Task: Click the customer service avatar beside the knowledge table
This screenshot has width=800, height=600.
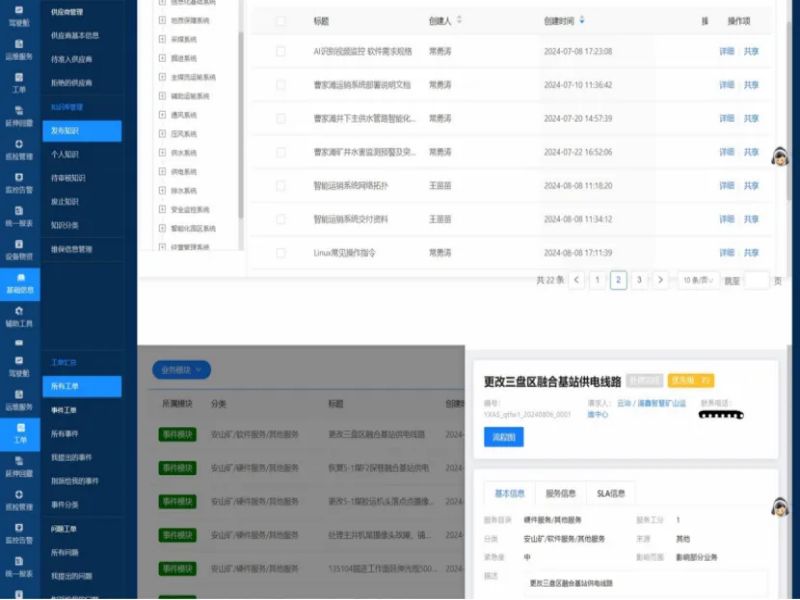Action: 781,156
